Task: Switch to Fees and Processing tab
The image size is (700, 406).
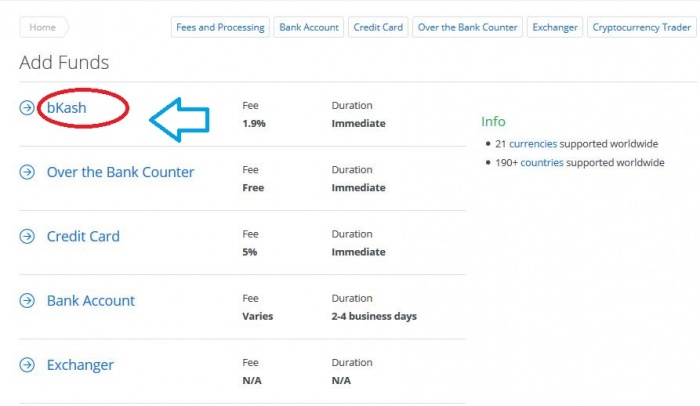Action: (x=220, y=27)
